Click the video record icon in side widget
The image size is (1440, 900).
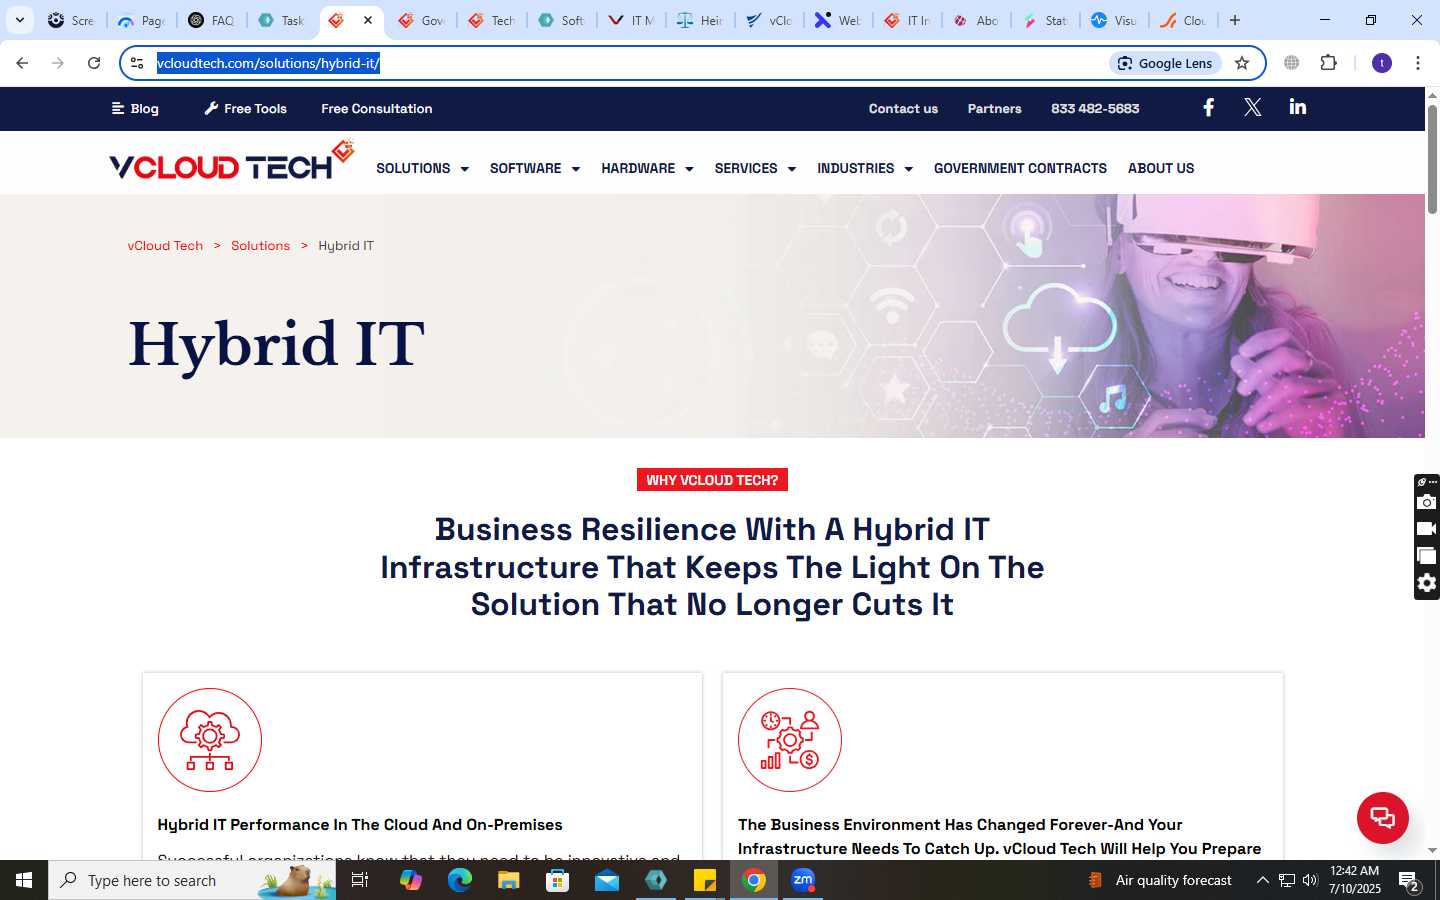tap(1427, 529)
